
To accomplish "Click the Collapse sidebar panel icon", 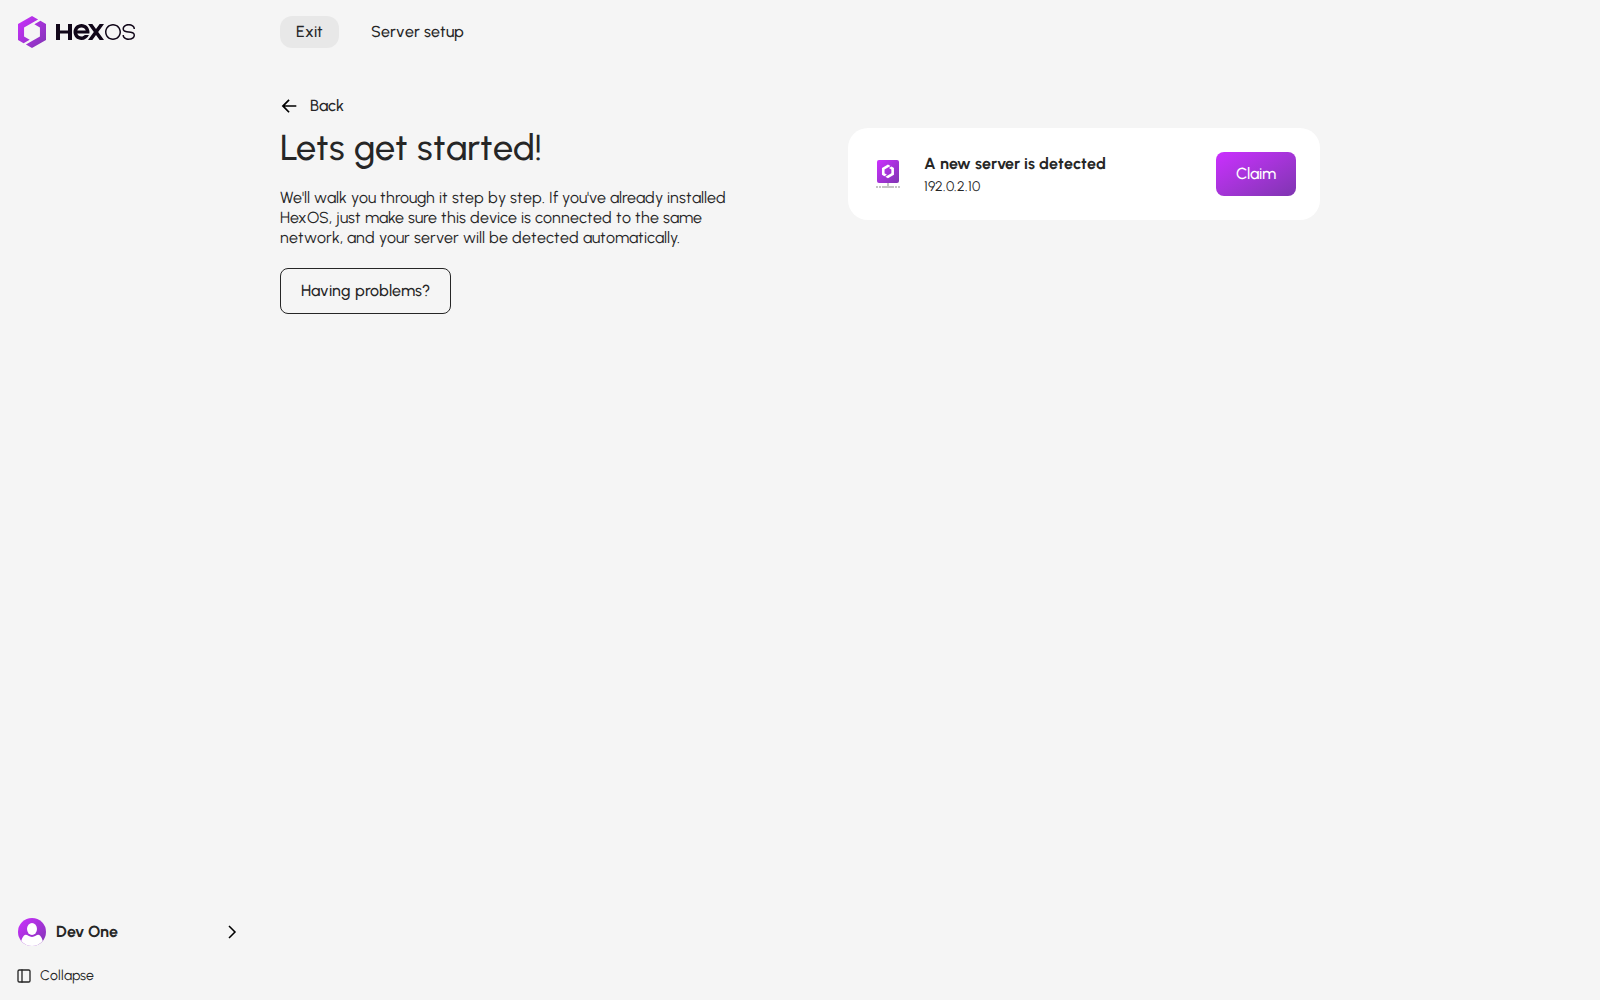I will tap(24, 976).
